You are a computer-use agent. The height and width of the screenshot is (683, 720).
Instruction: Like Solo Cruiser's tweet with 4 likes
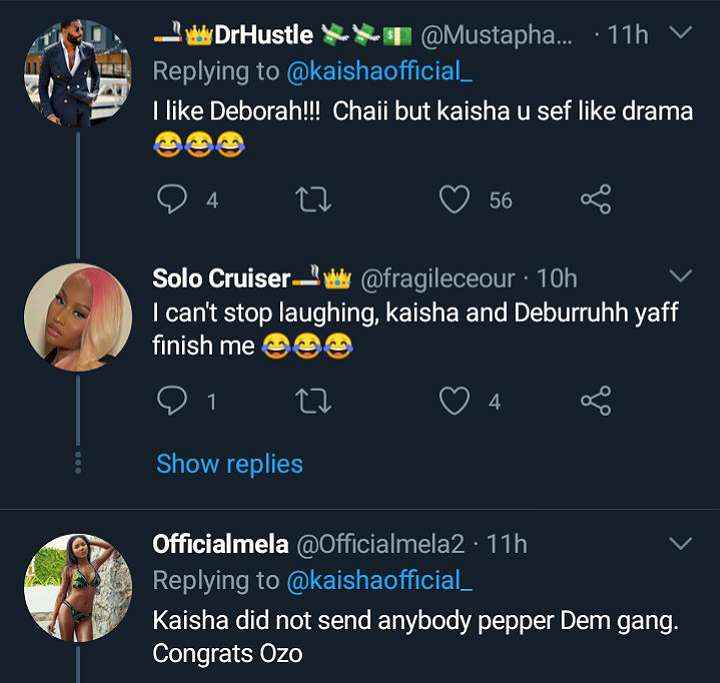click(455, 402)
